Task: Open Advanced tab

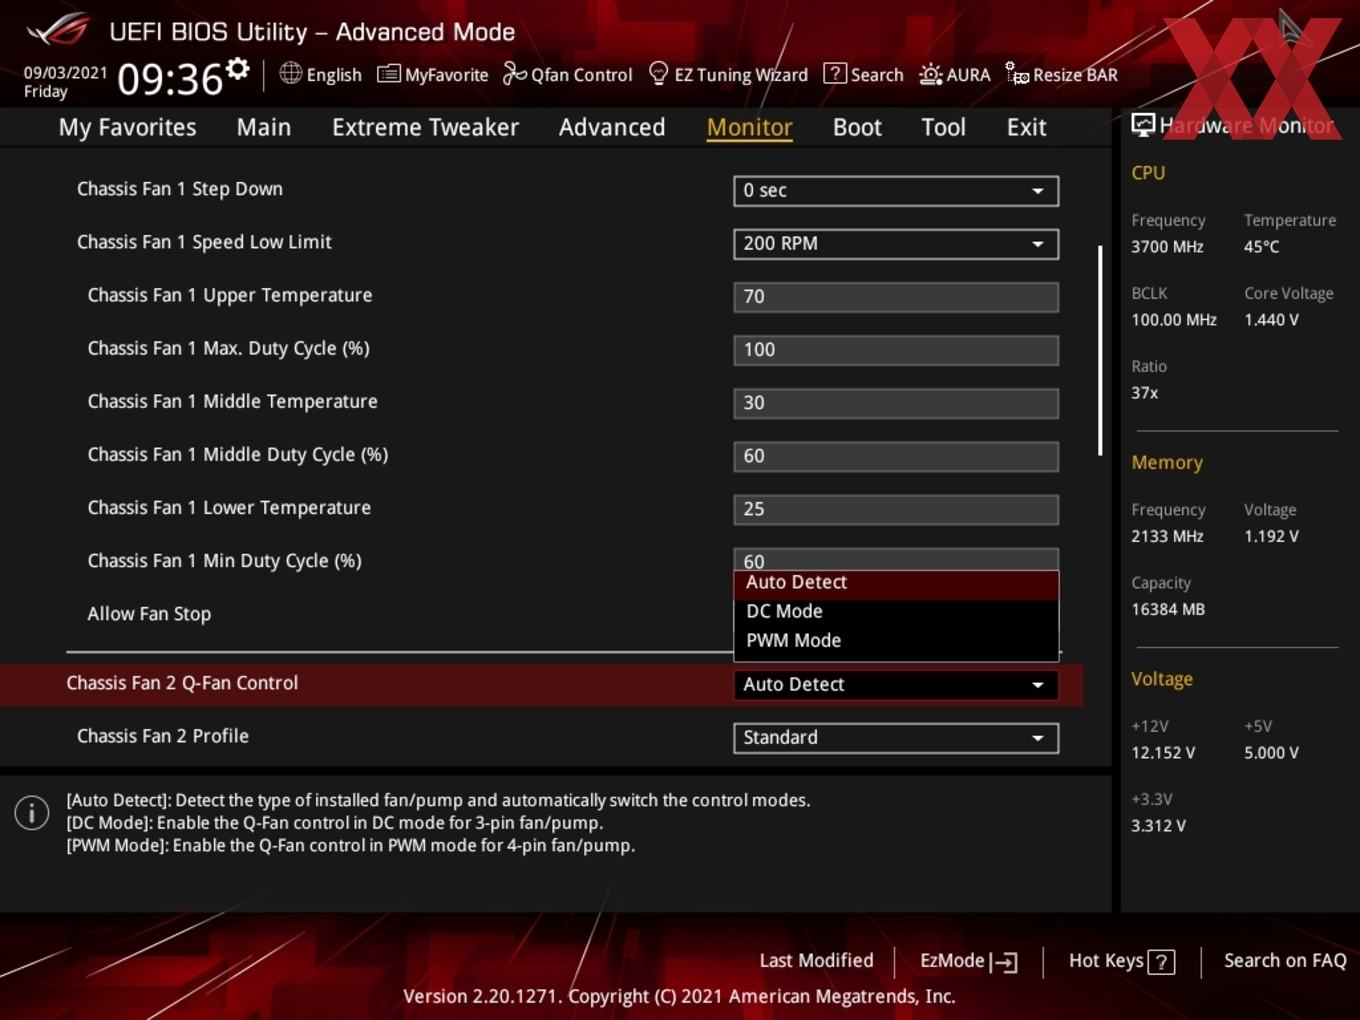Action: pos(612,127)
